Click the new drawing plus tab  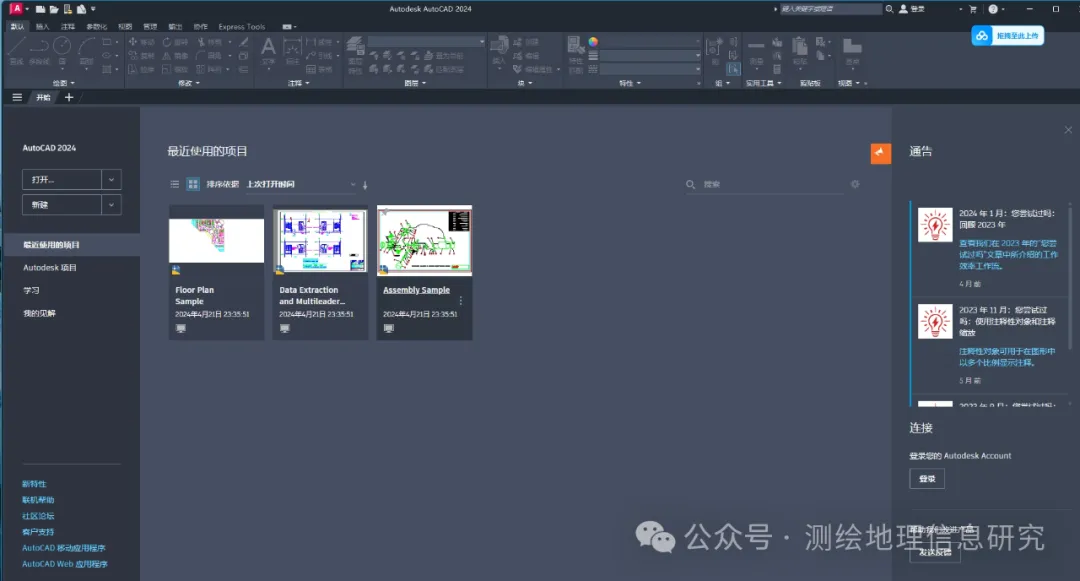[69, 97]
